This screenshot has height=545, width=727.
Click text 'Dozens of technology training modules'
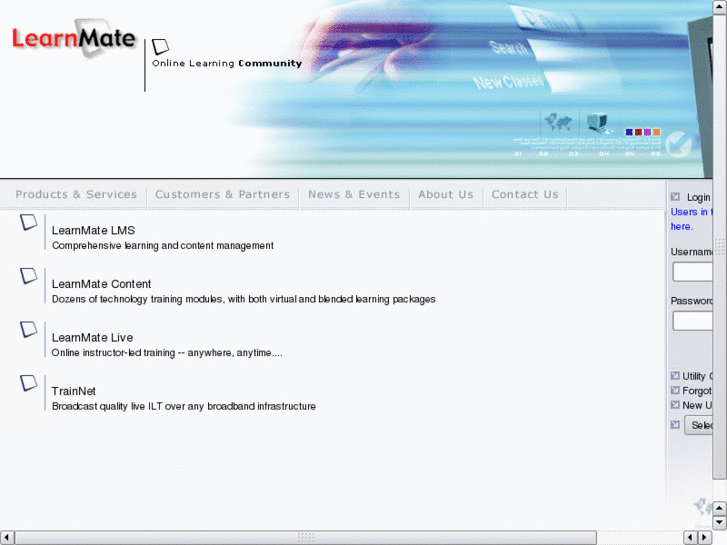pos(137,299)
